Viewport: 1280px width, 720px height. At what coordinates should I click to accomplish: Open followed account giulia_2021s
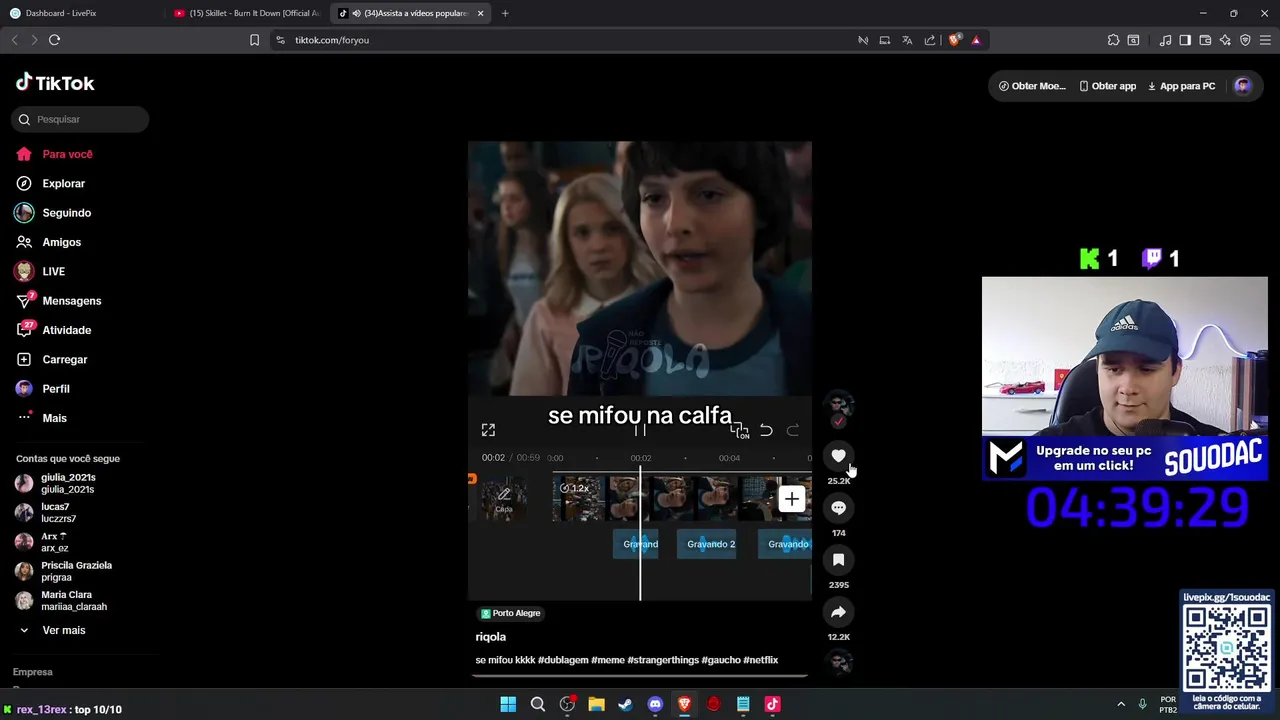(x=68, y=483)
